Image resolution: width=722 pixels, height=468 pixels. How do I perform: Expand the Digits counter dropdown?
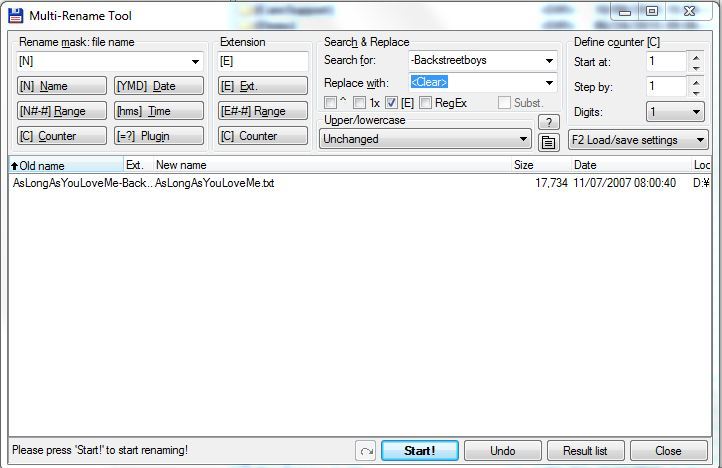click(696, 112)
